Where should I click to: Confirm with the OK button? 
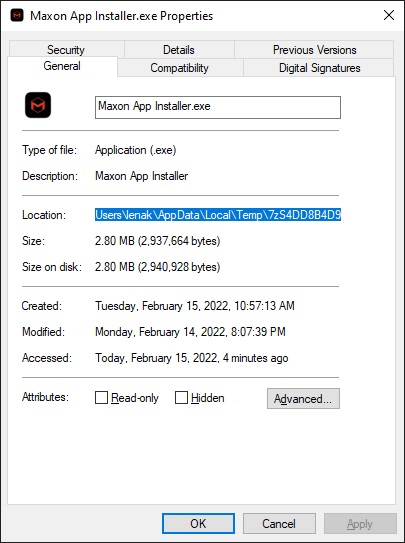[198, 523]
